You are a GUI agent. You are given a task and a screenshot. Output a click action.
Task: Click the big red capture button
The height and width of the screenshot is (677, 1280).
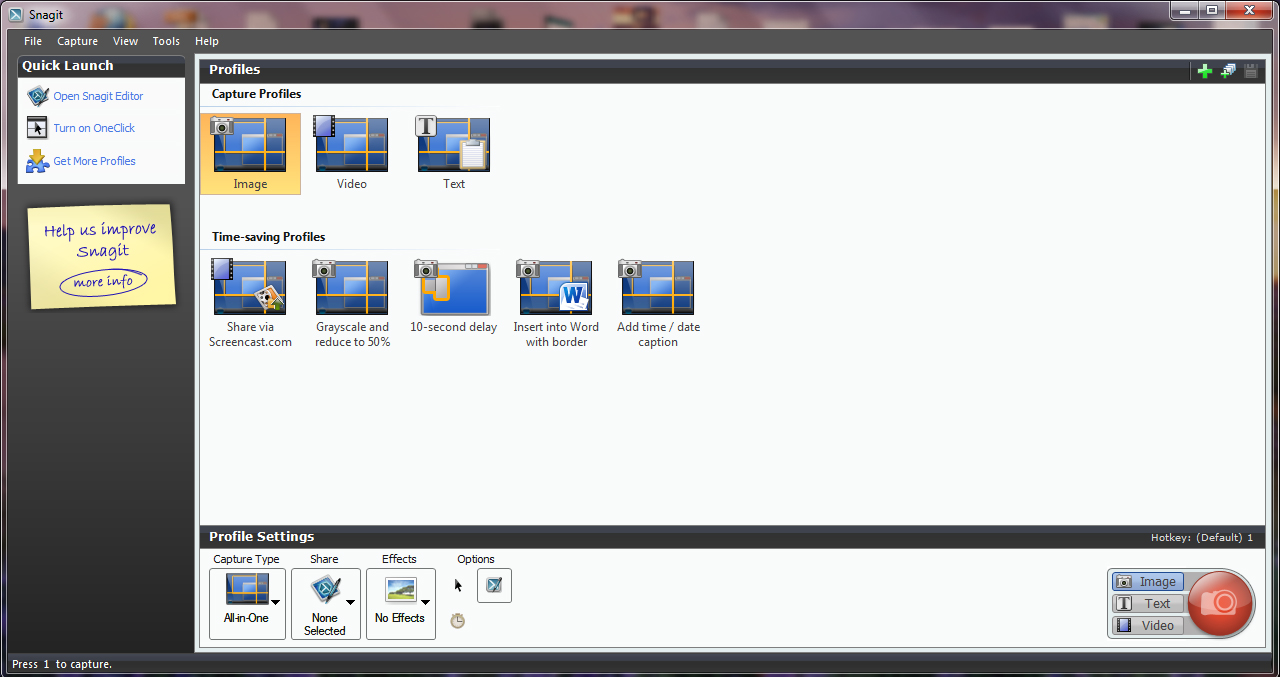(1220, 603)
